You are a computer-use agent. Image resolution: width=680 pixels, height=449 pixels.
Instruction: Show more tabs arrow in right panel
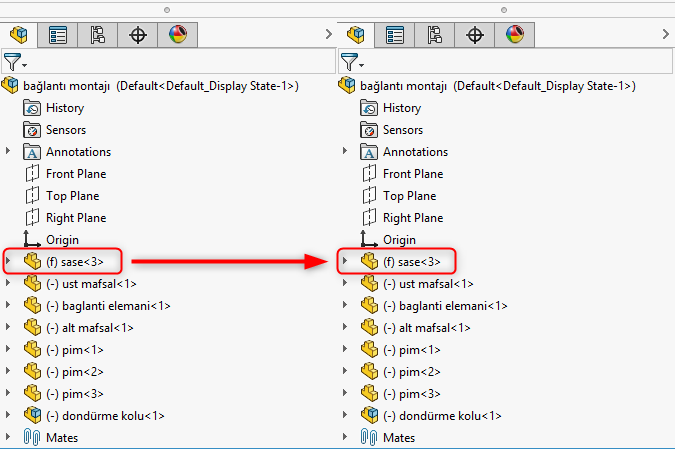point(665,34)
